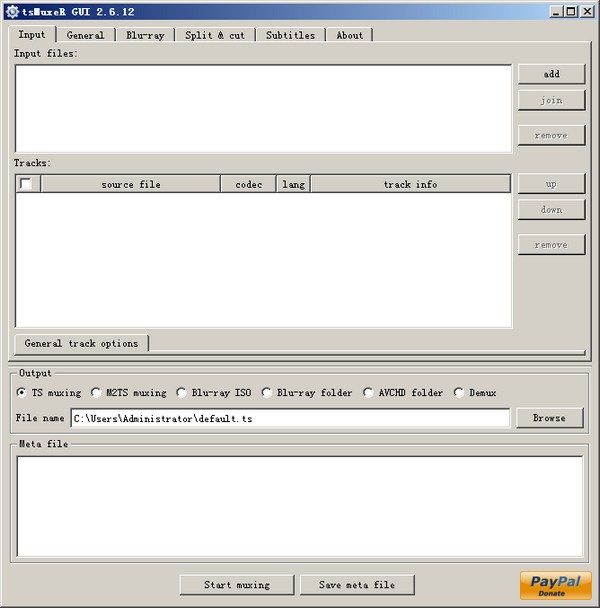Click the add input file button
600x608 pixels.
tap(552, 74)
